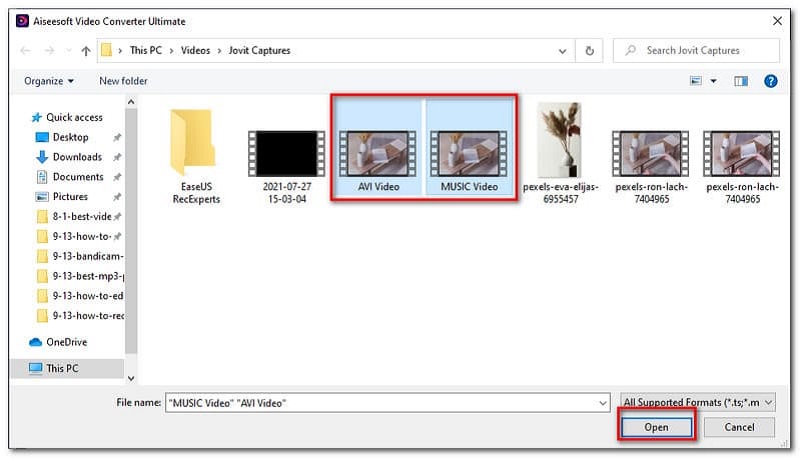Cancel the file selection dialog

point(739,427)
